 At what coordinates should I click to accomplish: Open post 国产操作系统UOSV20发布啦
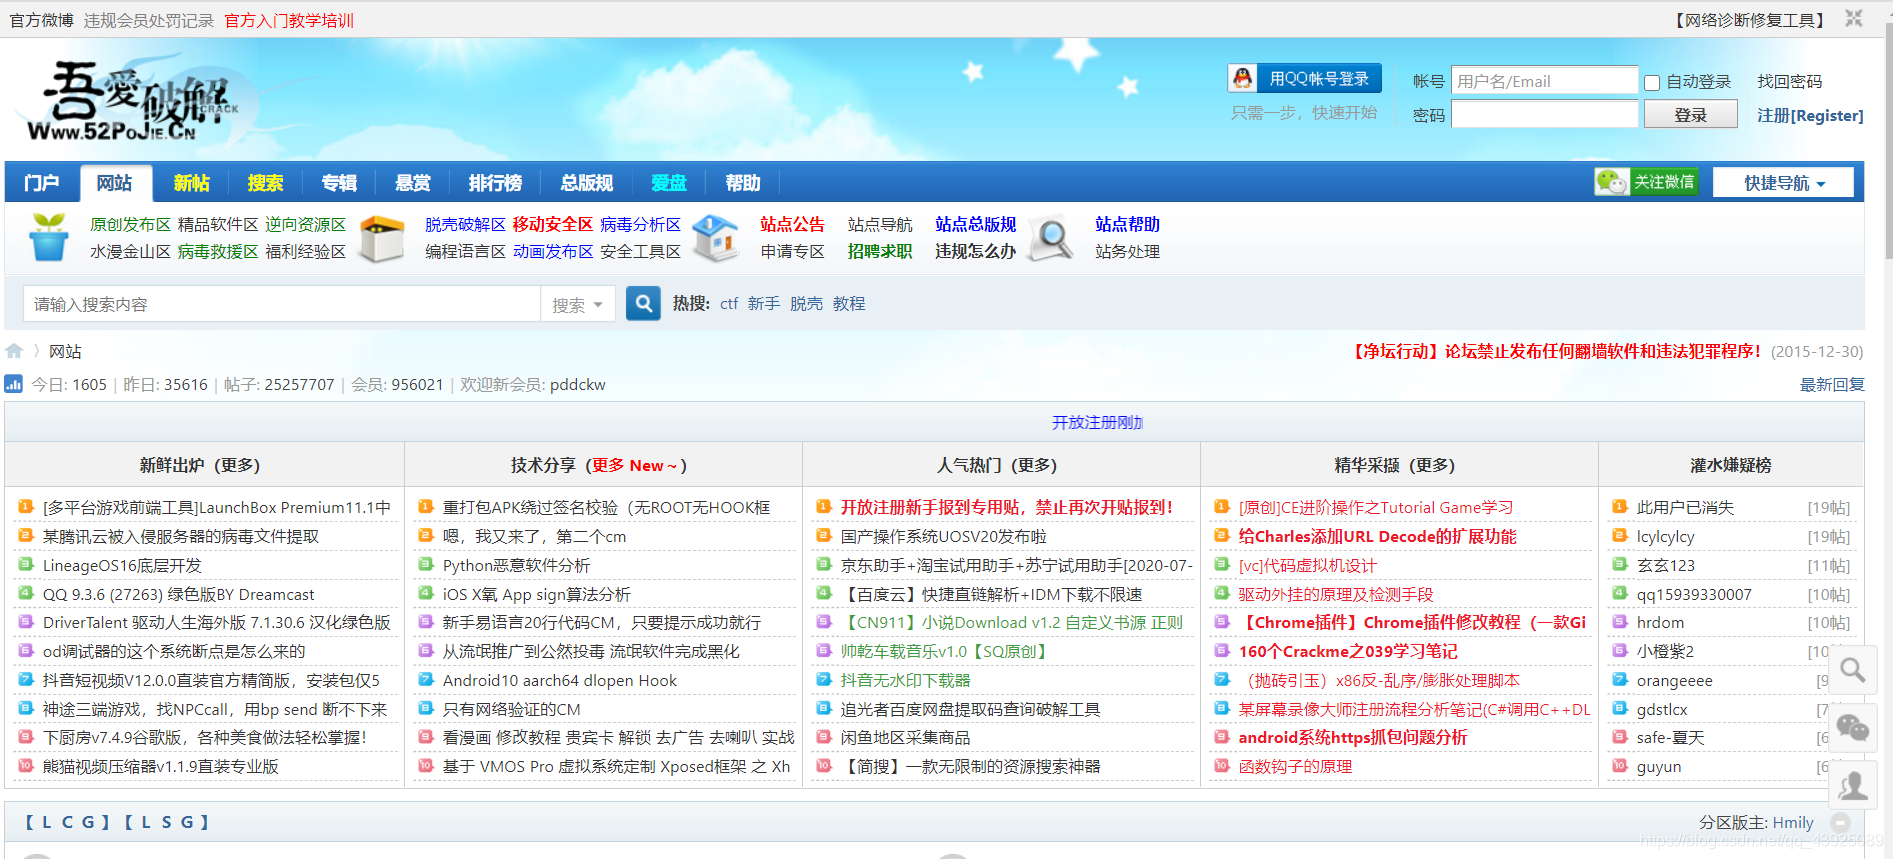point(943,536)
